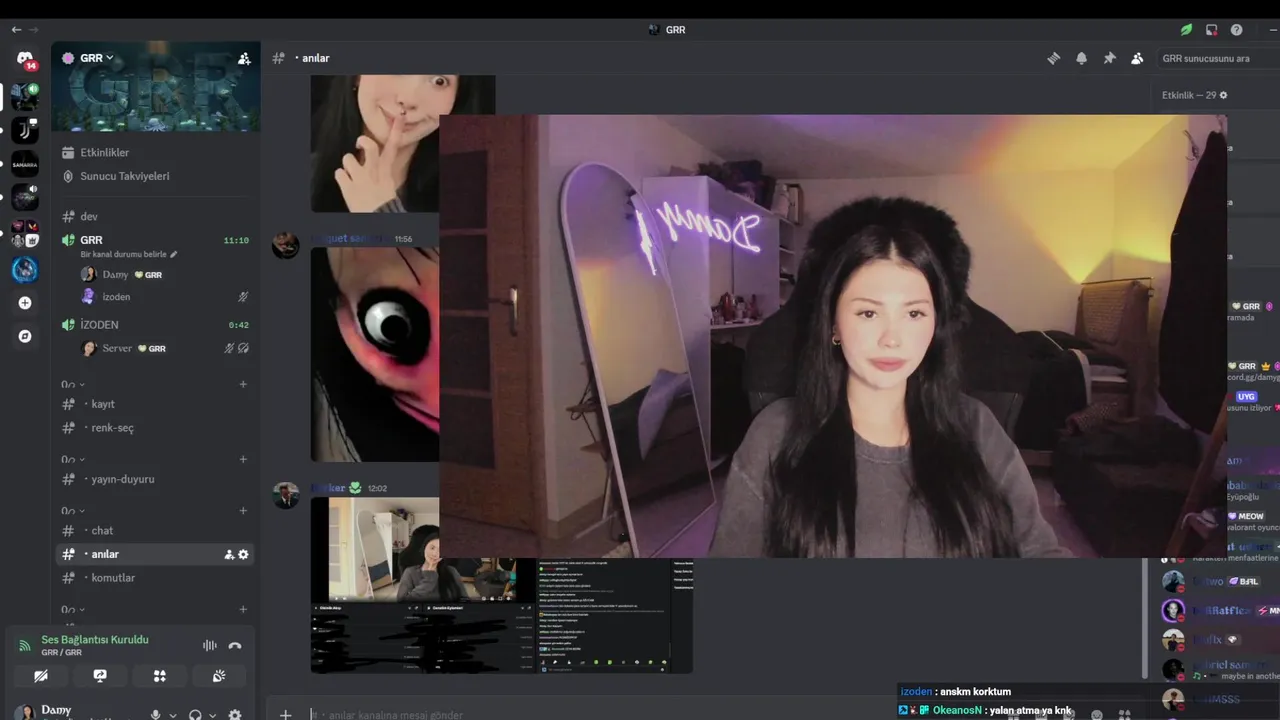Click the Add a Server plus icon
Screen dimensions: 1280x720
25,303
